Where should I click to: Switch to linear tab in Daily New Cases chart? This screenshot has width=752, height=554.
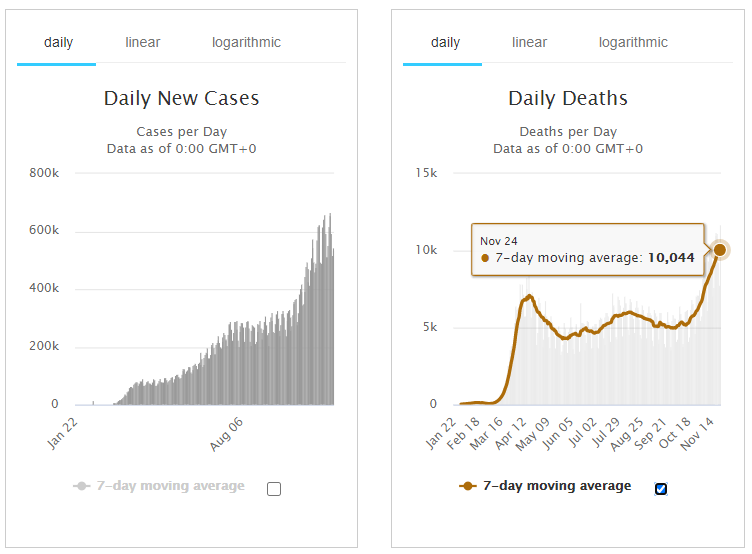tap(142, 43)
